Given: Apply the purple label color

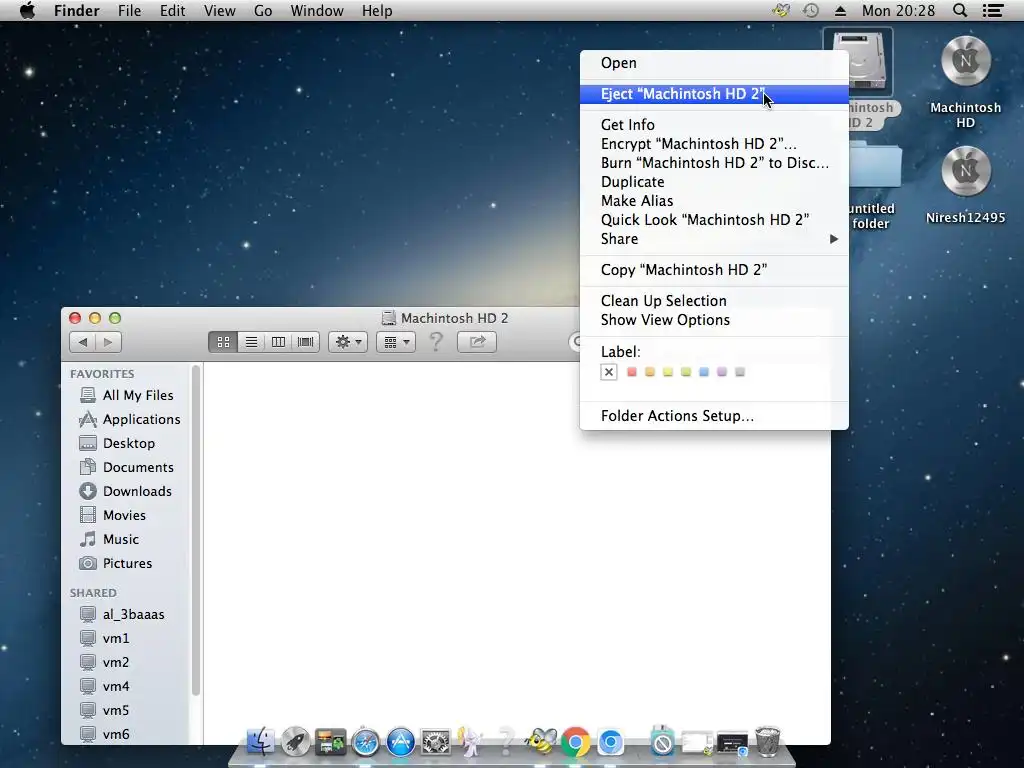Looking at the screenshot, I should tap(722, 372).
